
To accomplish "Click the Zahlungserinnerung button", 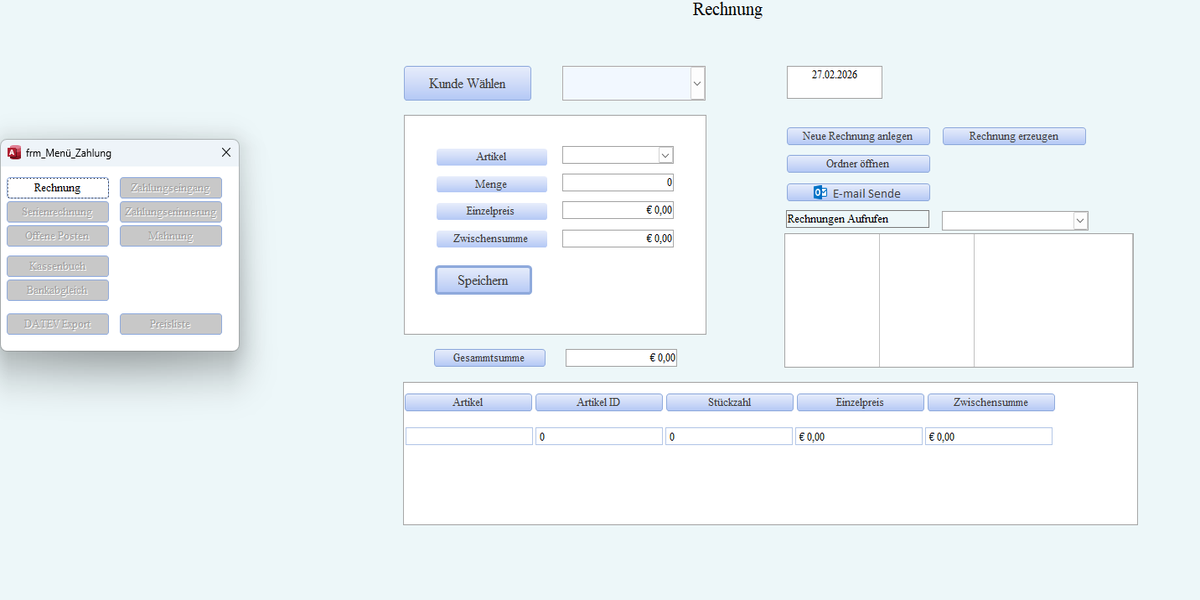I will (171, 212).
